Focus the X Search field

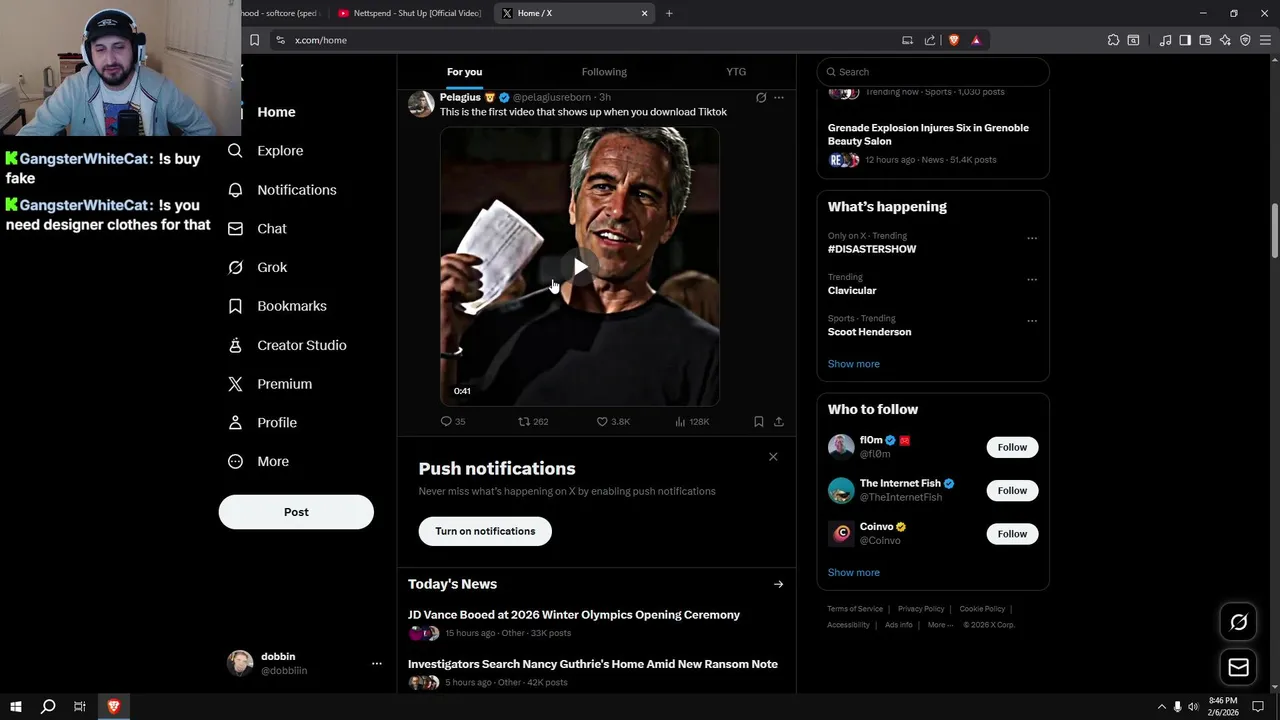[933, 72]
